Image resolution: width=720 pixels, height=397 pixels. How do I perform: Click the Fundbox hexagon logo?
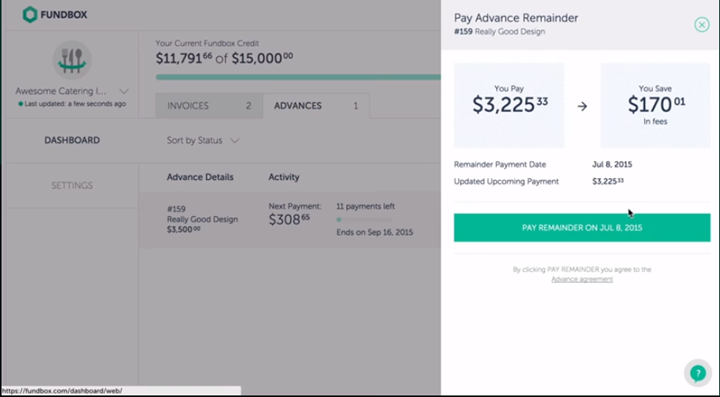click(30, 15)
